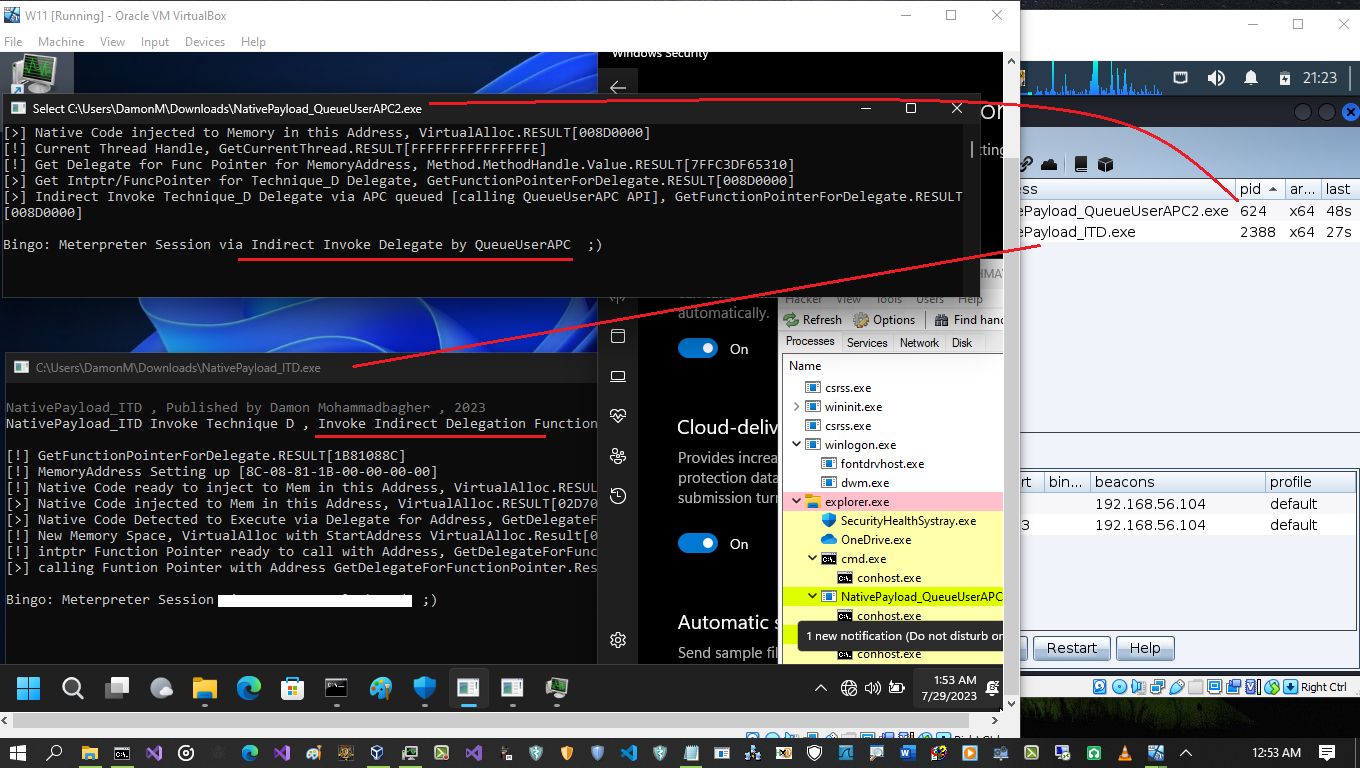Viewport: 1360px width, 768px height.
Task: Click the Help button beside Restart
Action: pyautogui.click(x=1144, y=648)
